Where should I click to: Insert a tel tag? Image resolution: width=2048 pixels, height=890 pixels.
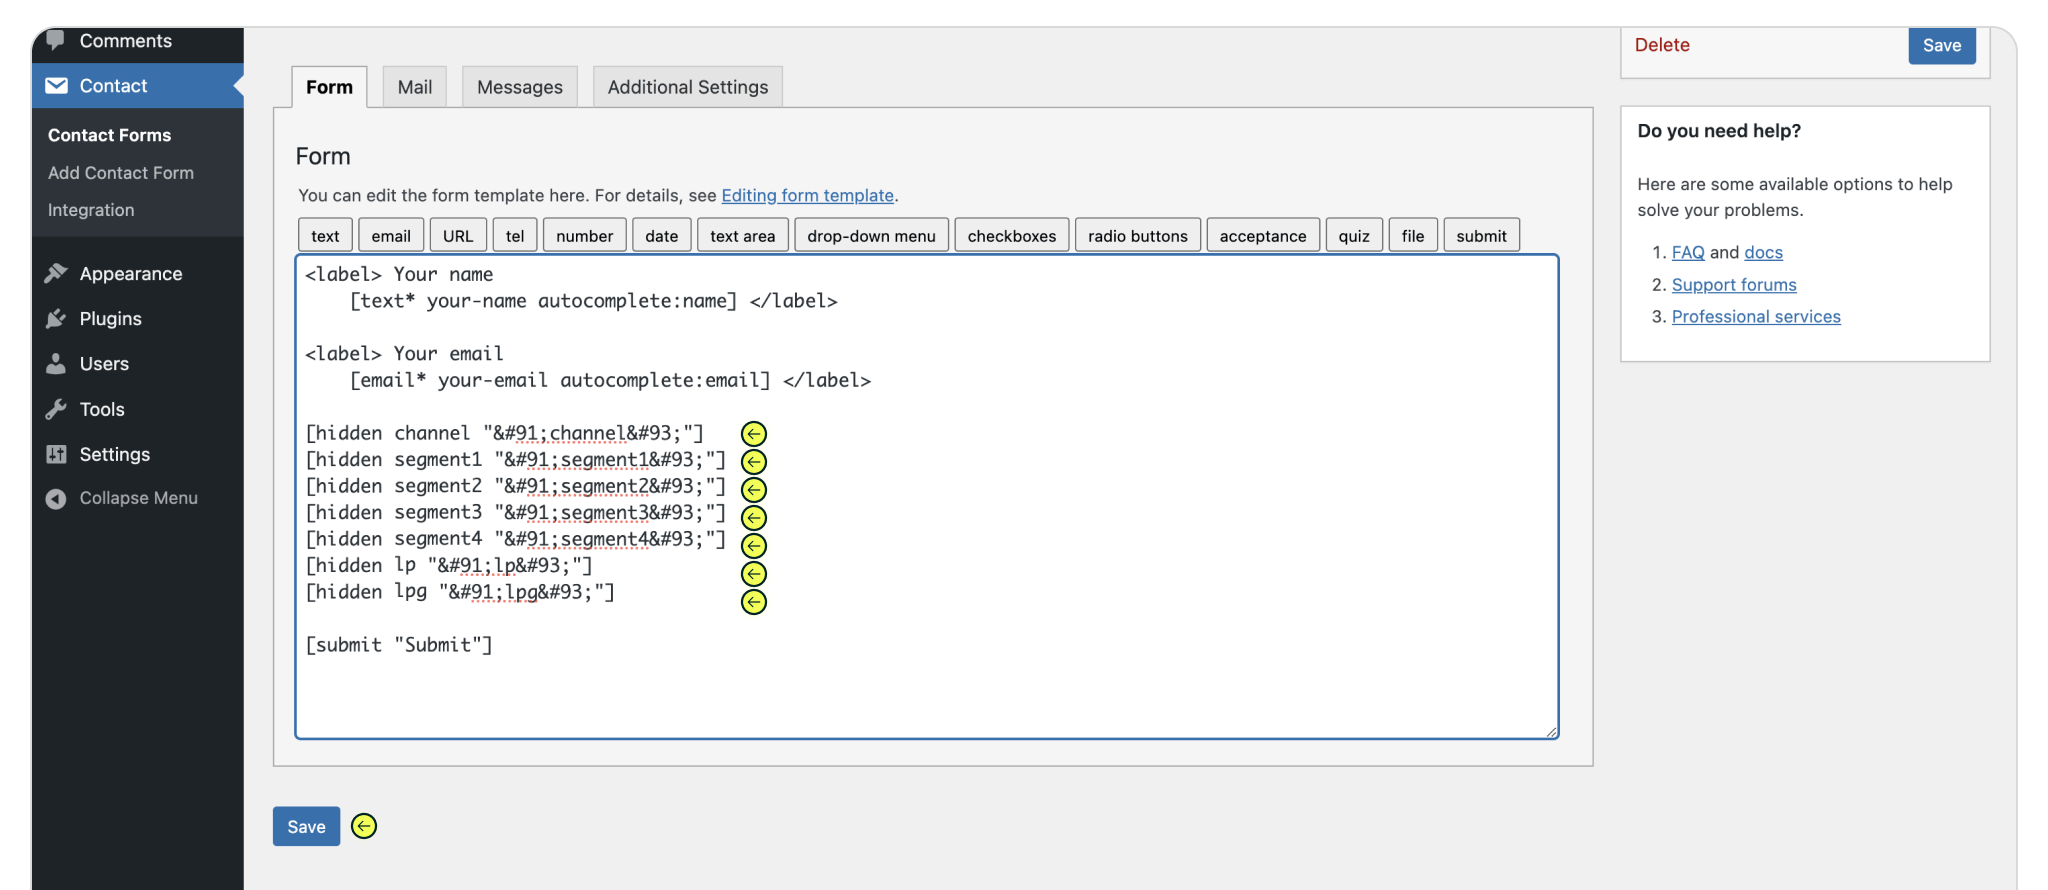(x=515, y=235)
